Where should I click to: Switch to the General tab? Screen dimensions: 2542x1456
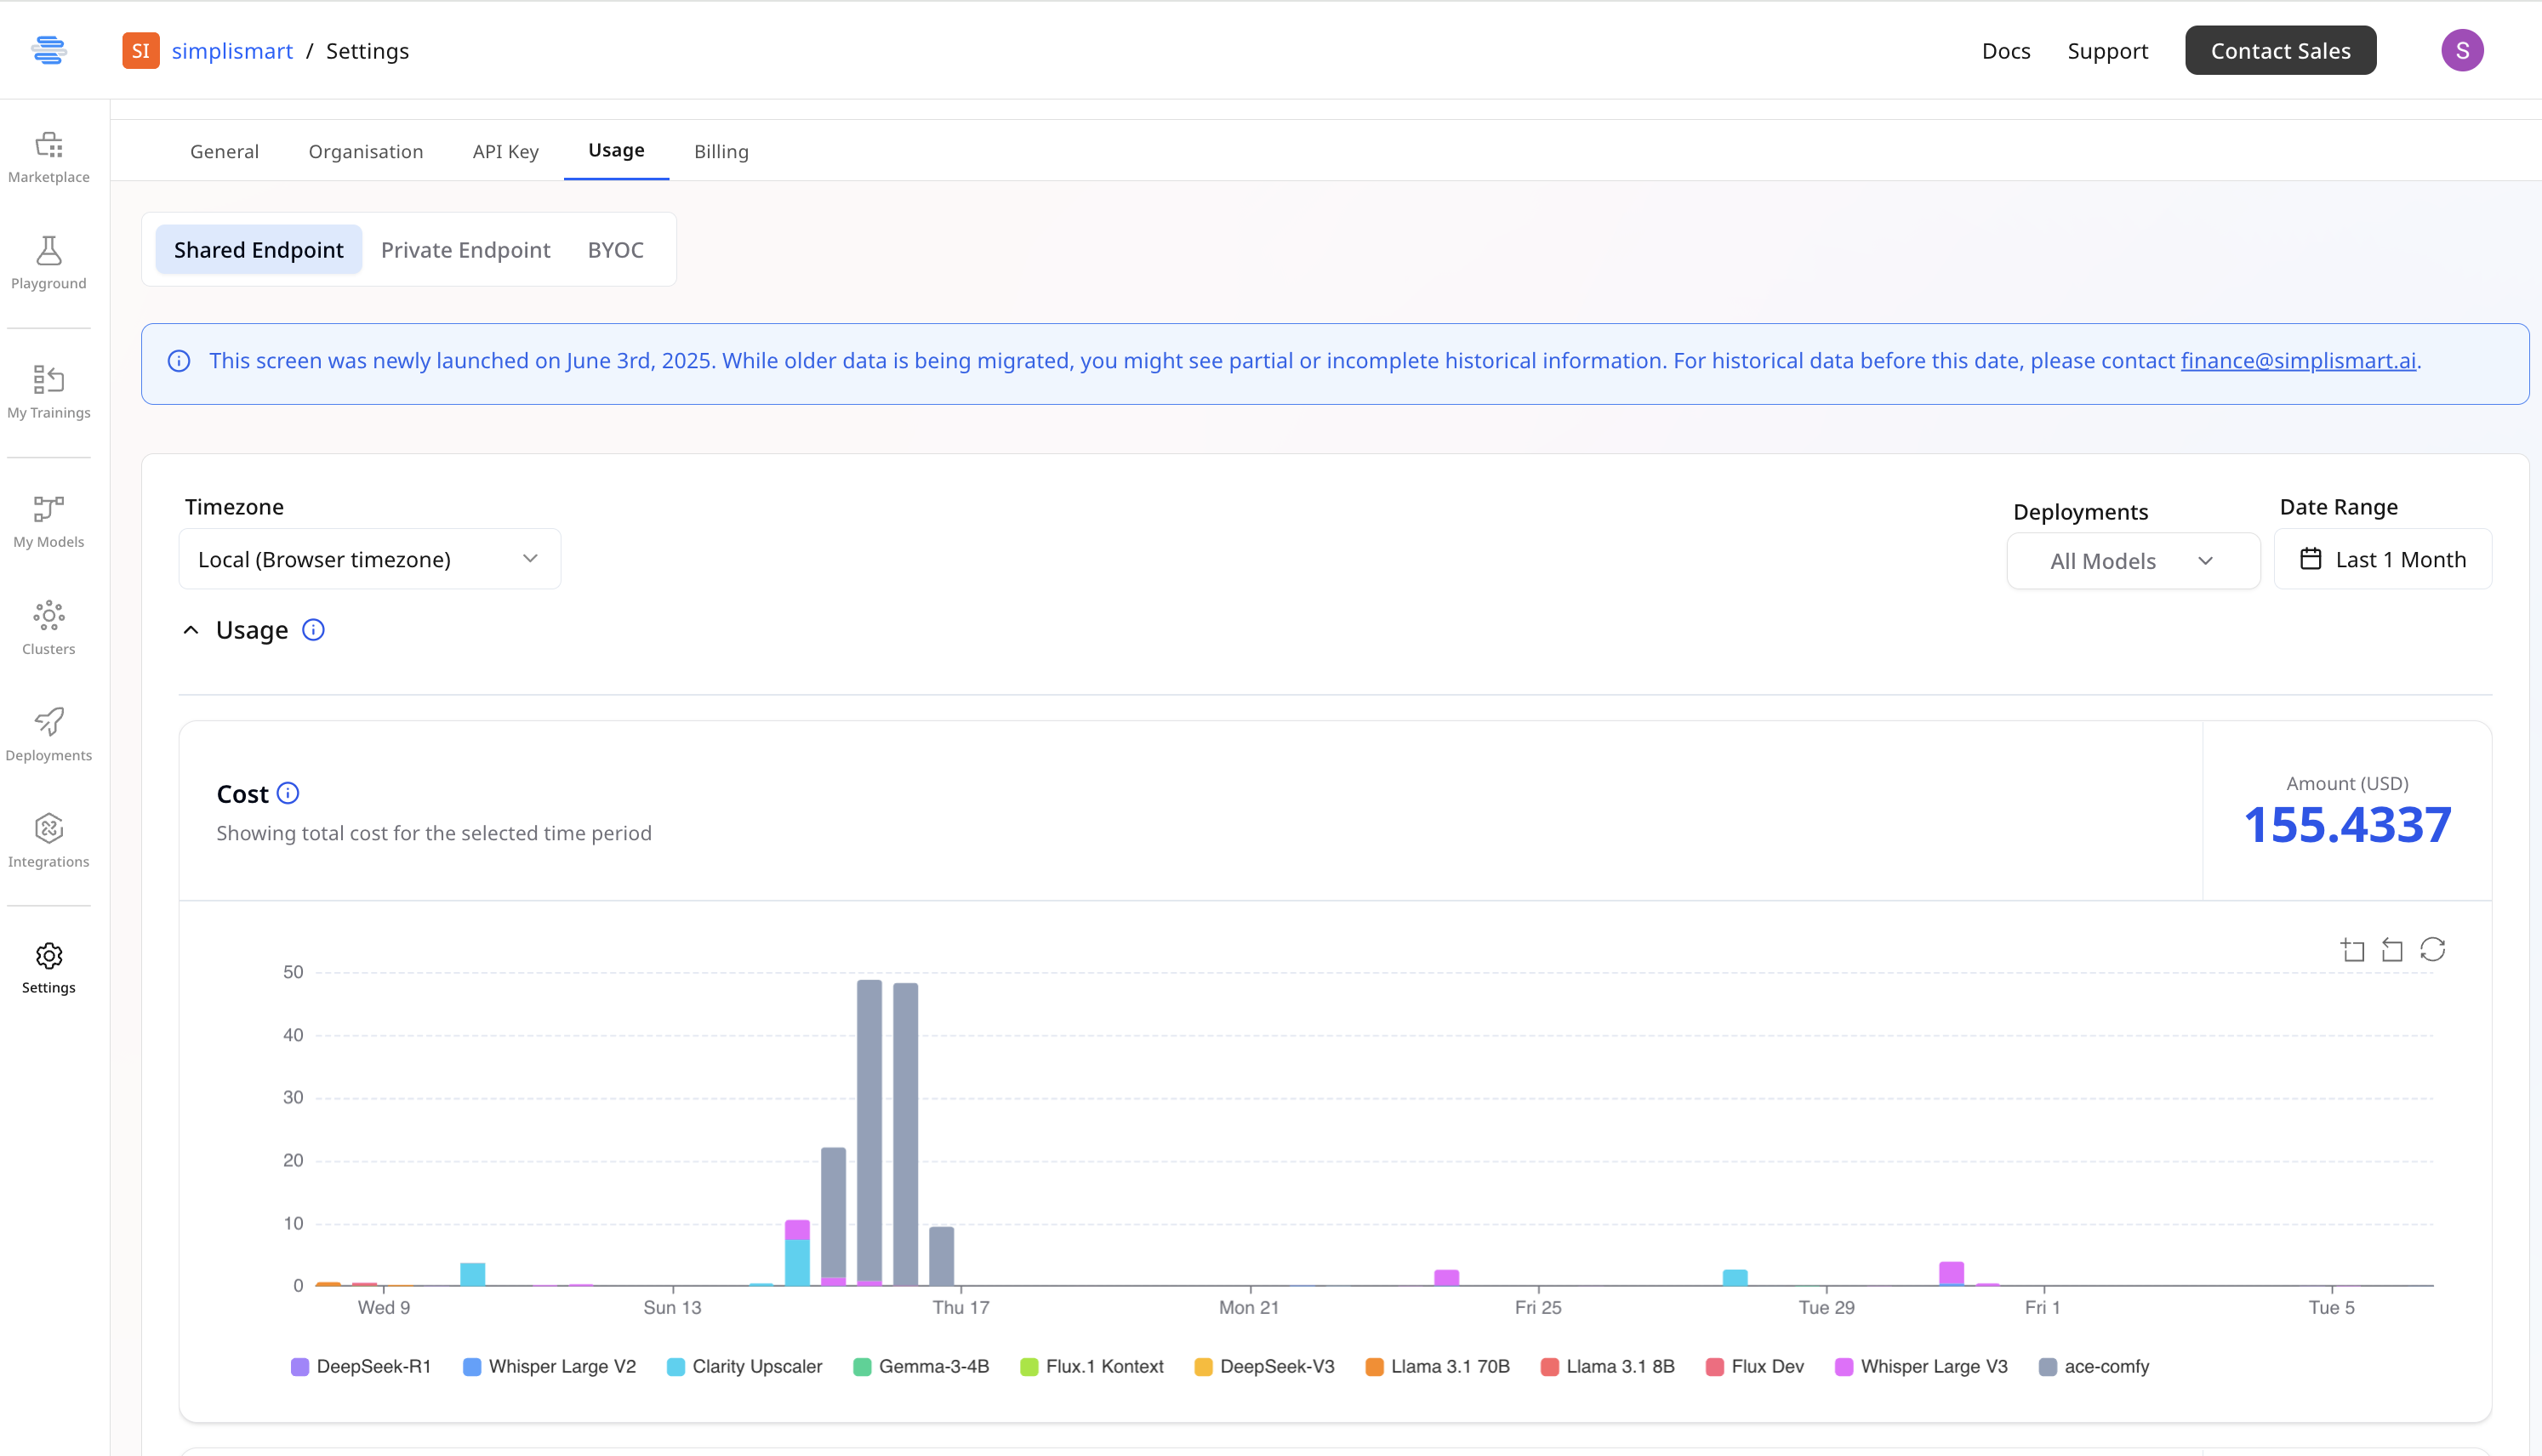pos(224,151)
